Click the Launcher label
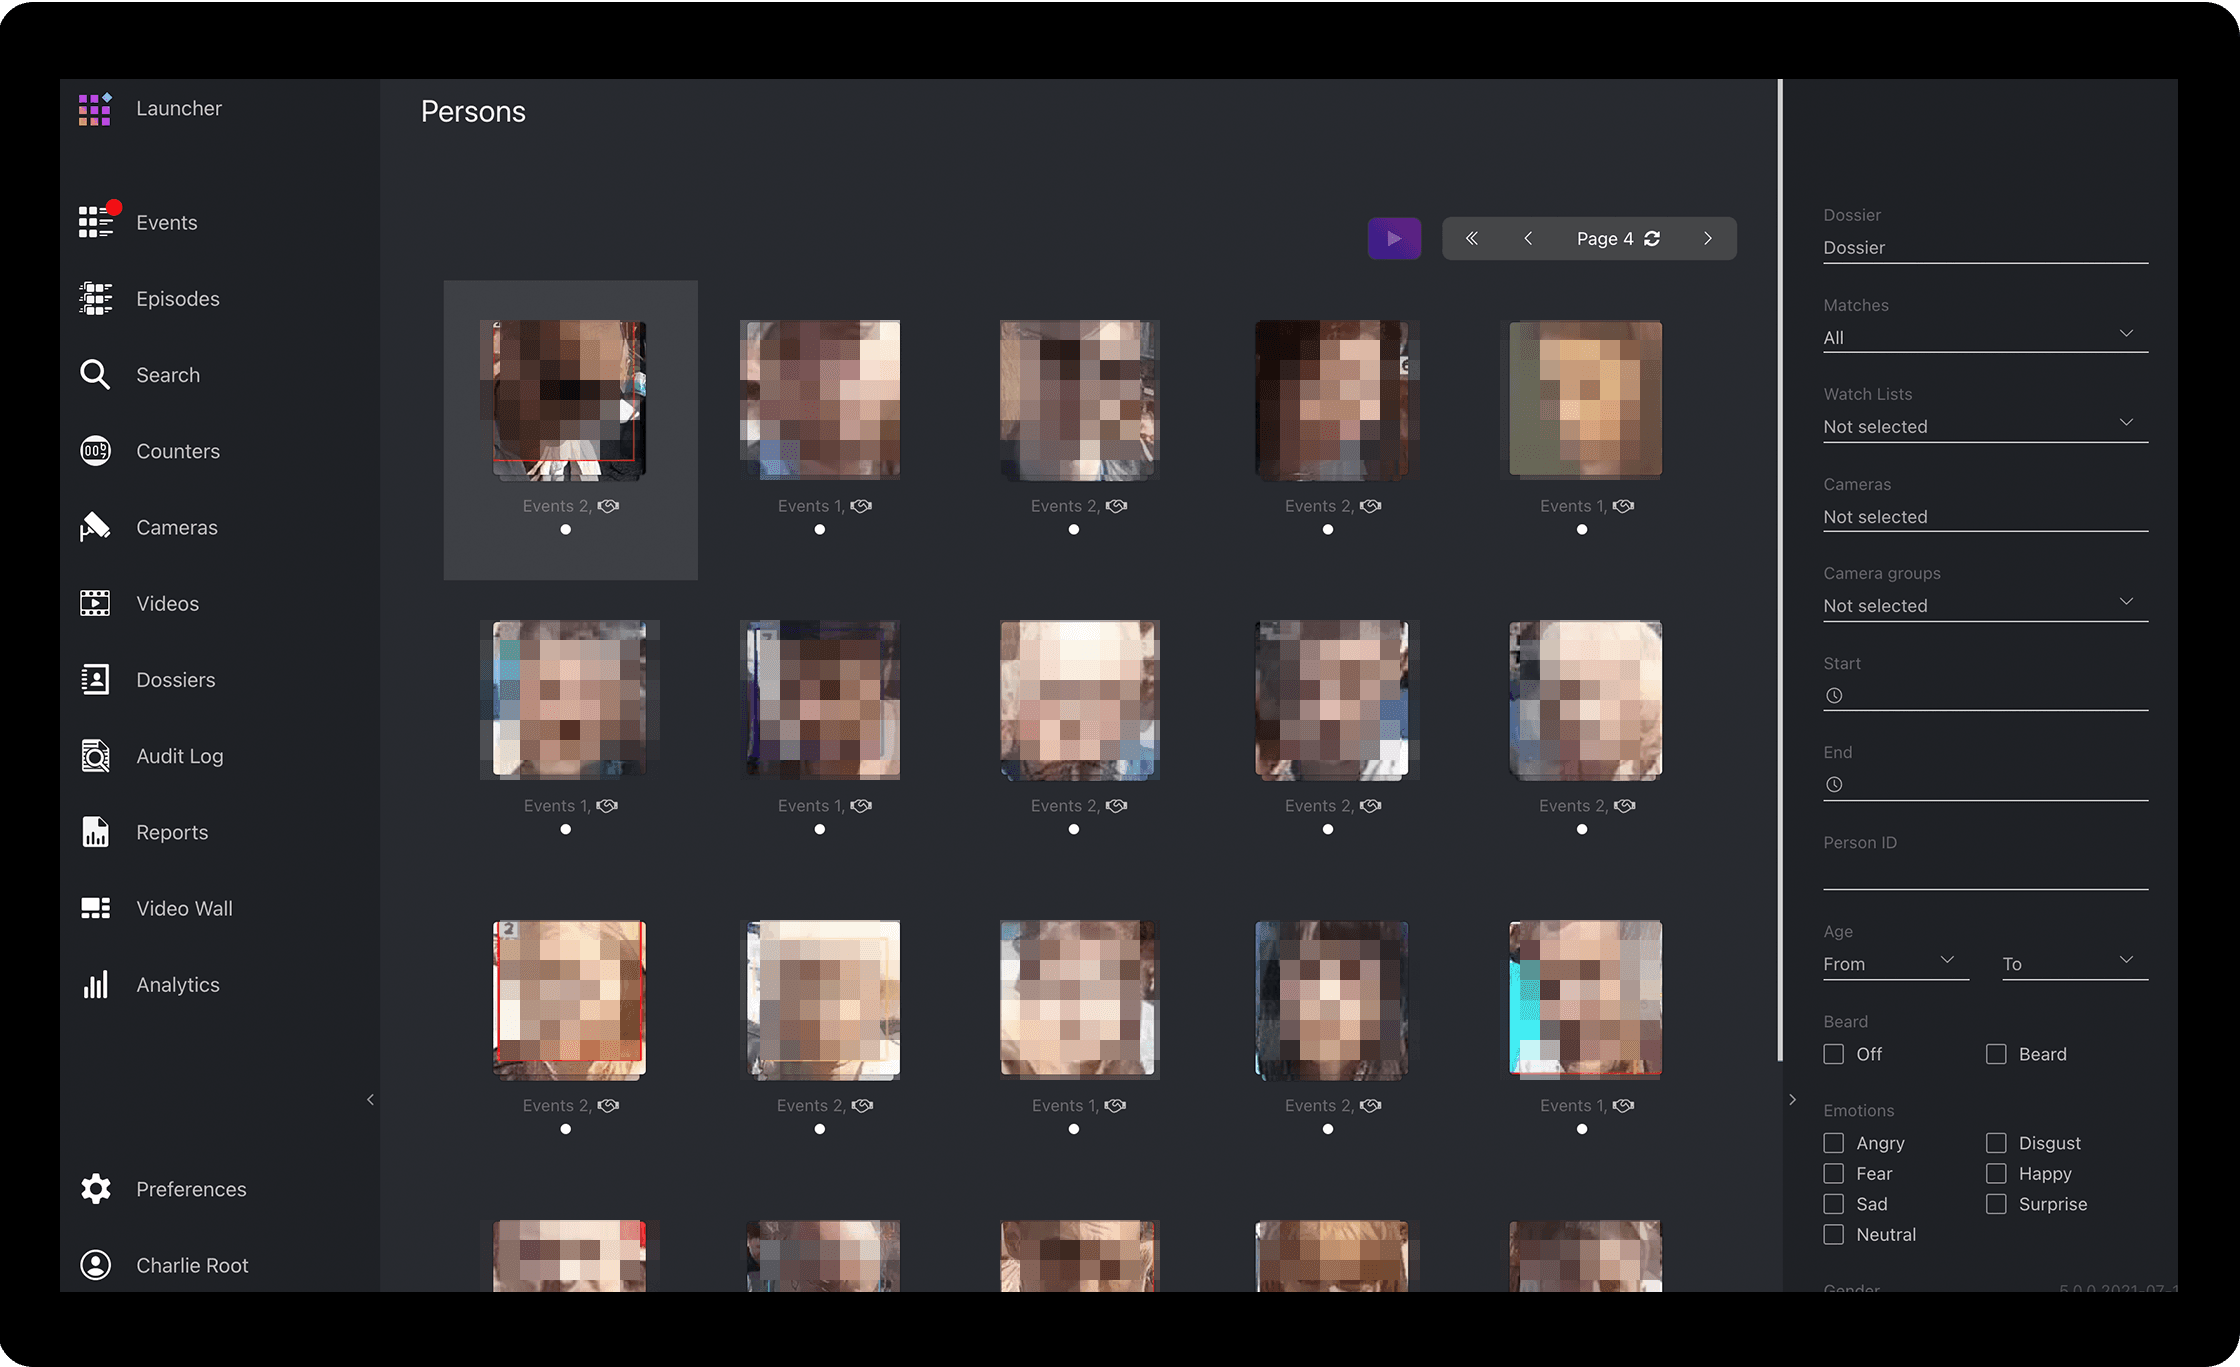 click(179, 108)
